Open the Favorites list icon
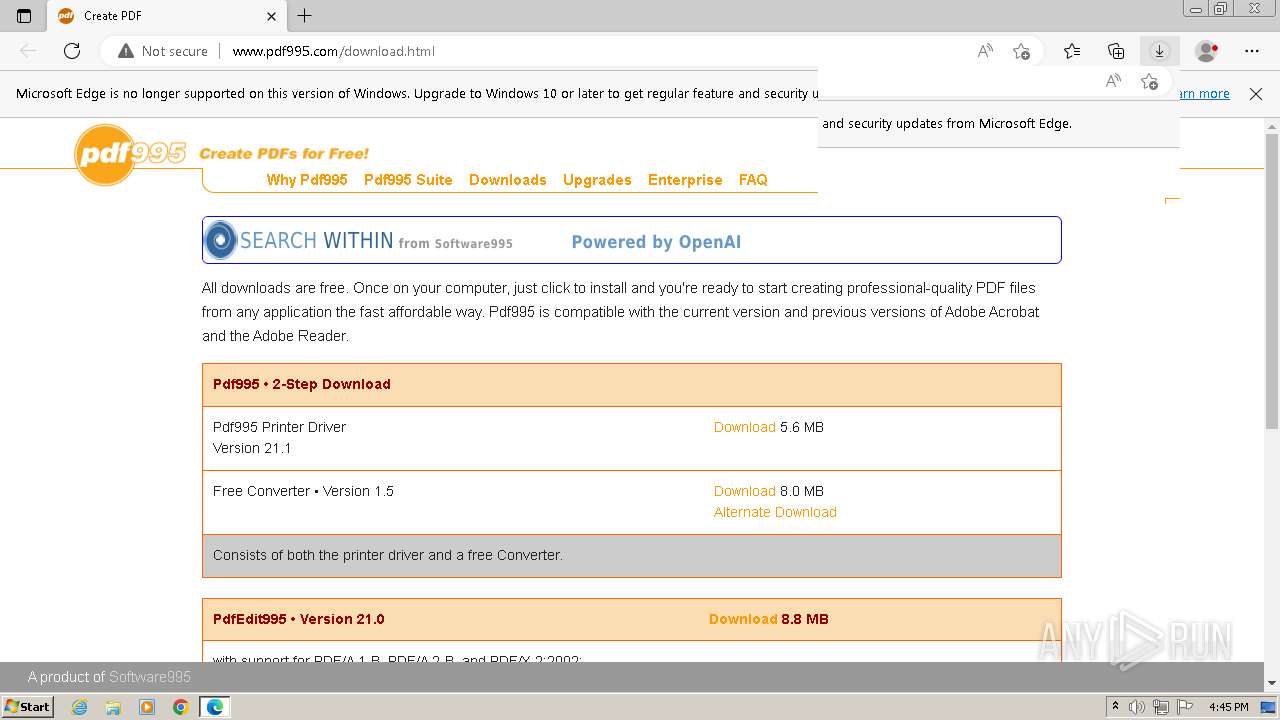The height and width of the screenshot is (720, 1280). click(x=1072, y=51)
